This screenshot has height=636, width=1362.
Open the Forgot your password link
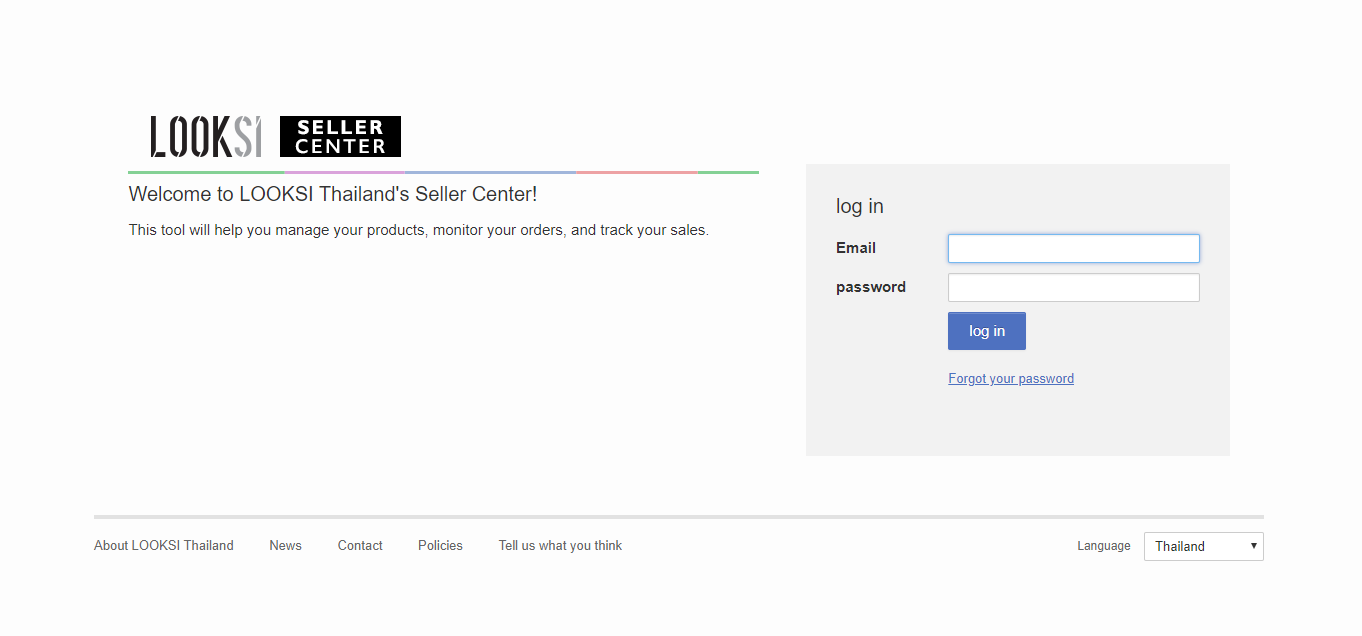(1011, 378)
